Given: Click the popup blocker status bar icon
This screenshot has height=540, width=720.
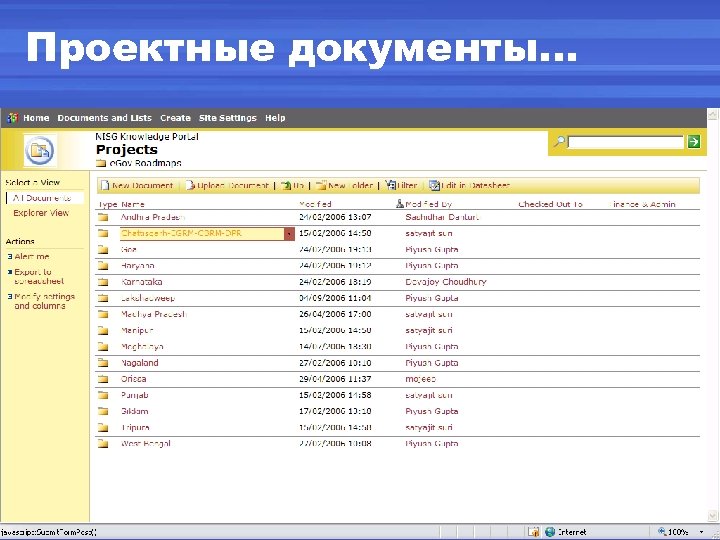Looking at the screenshot, I should point(533,532).
